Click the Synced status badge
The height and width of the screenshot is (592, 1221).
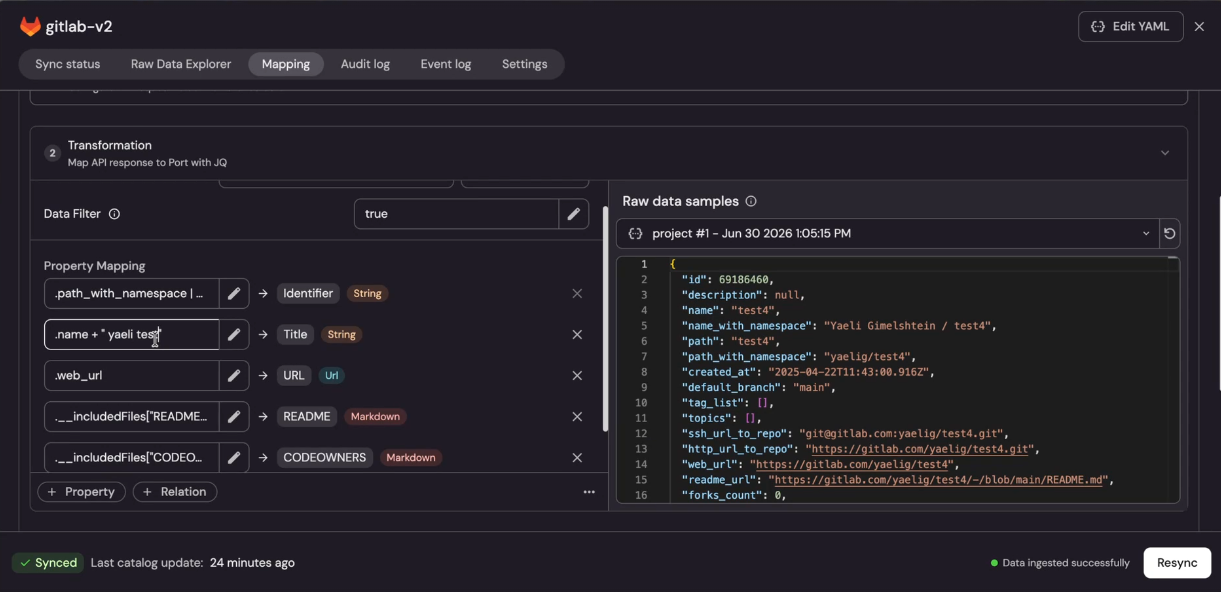pos(48,563)
